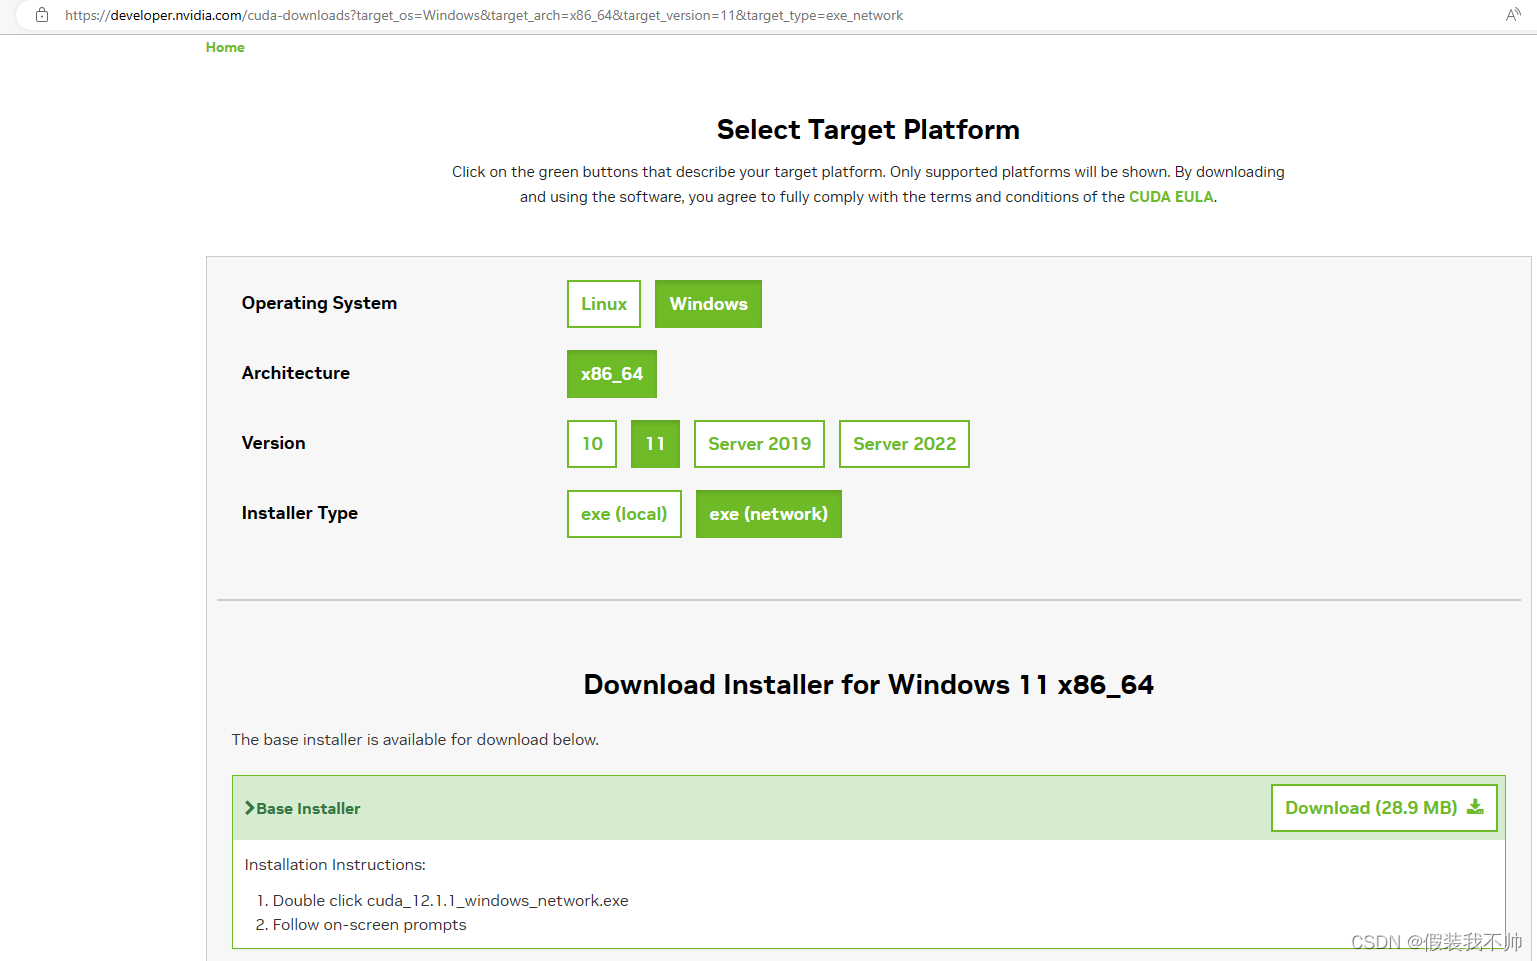Click the 'Select Target Platform' heading
This screenshot has height=961, width=1537.
point(868,130)
